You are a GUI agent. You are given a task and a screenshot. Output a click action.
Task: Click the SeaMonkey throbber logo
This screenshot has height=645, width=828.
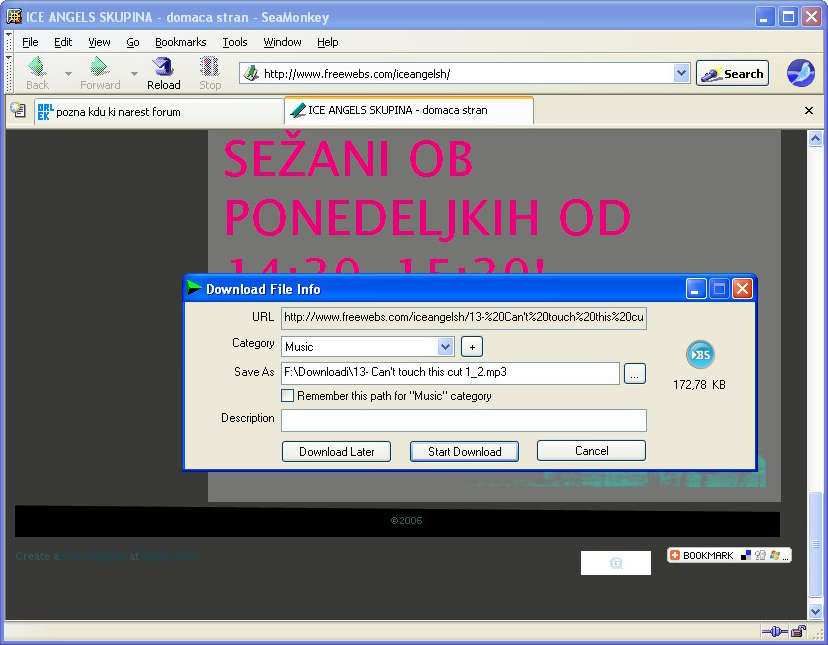(800, 73)
